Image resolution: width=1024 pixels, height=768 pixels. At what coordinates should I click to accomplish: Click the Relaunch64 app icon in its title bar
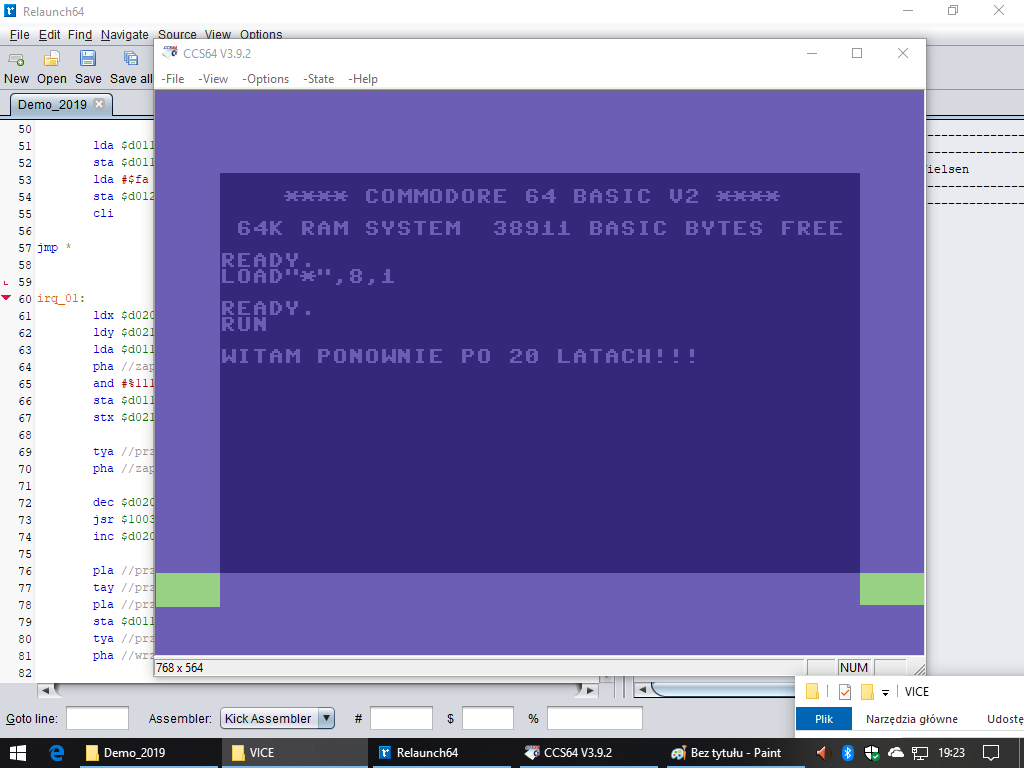(x=10, y=11)
